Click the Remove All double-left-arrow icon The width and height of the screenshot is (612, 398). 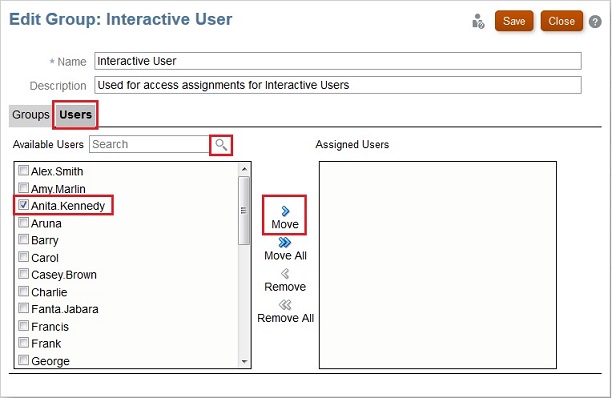pyautogui.click(x=285, y=305)
